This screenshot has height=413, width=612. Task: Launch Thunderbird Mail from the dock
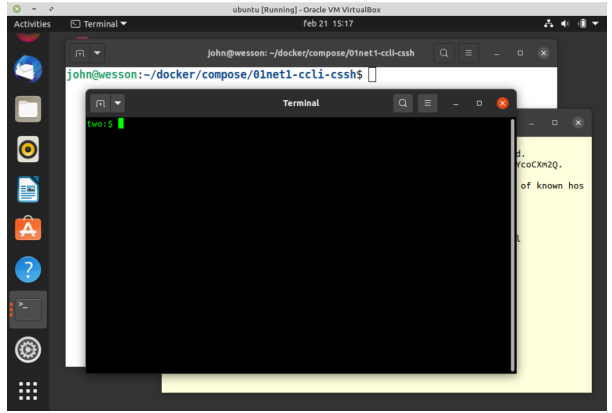point(27,69)
